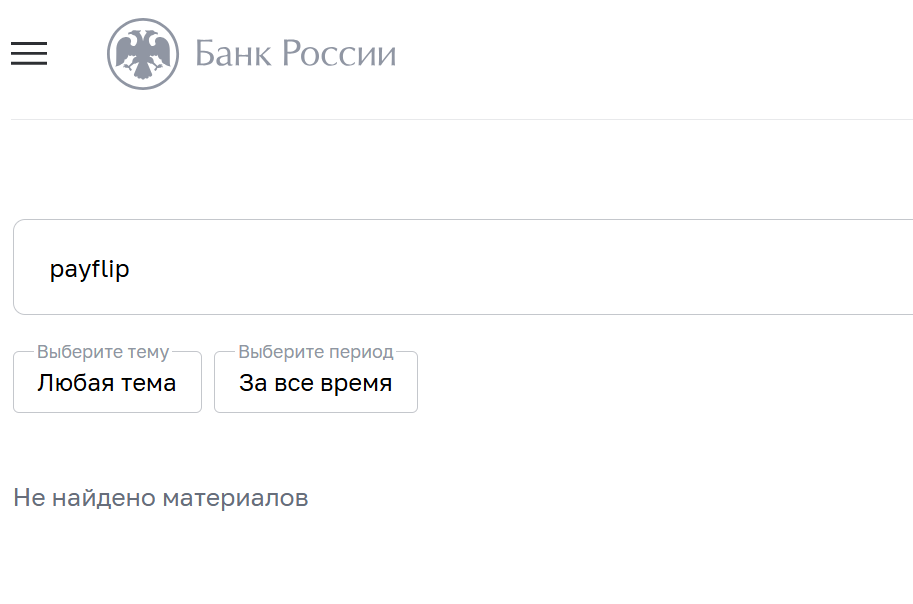Click the top-left menu icon with three lines
913x604 pixels.
[x=28, y=54]
